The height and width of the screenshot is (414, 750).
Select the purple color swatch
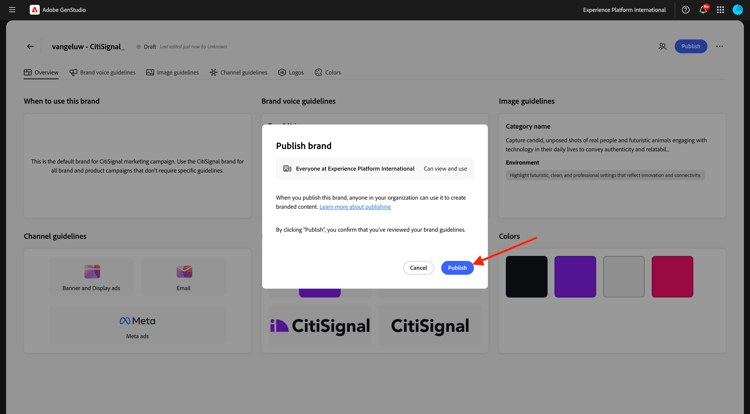pyautogui.click(x=575, y=277)
